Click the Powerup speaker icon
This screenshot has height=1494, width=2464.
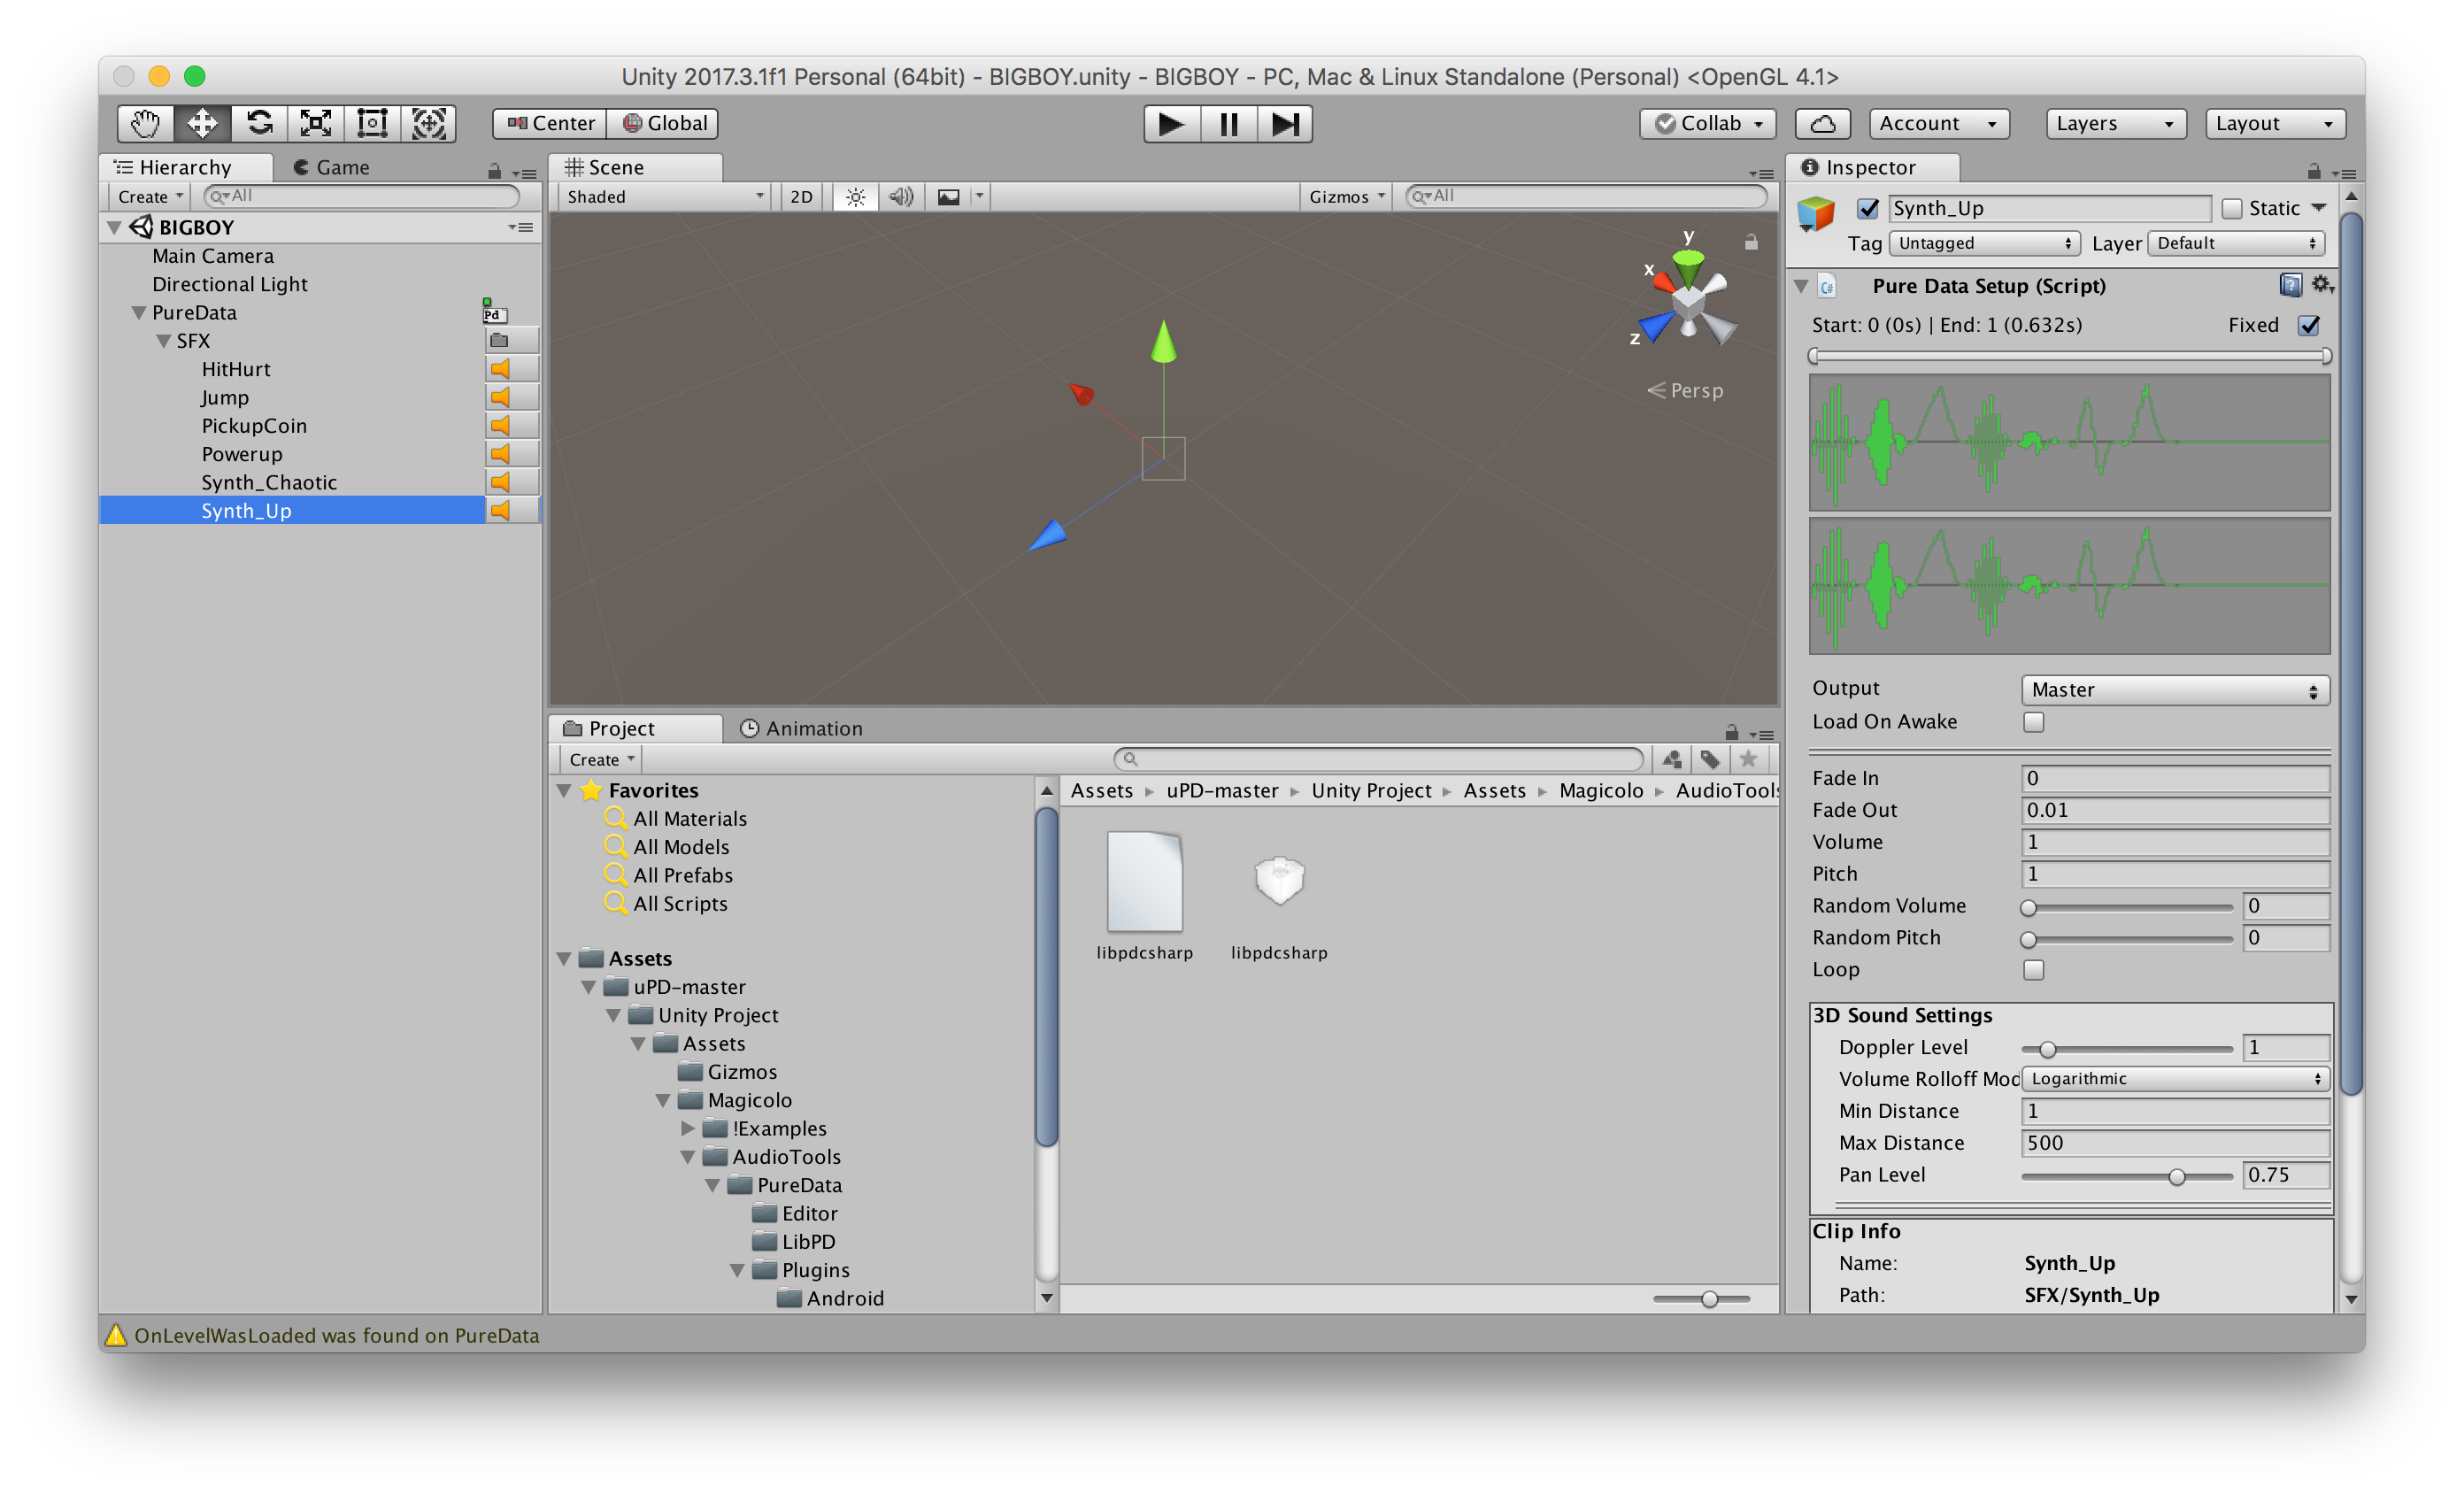tap(501, 454)
